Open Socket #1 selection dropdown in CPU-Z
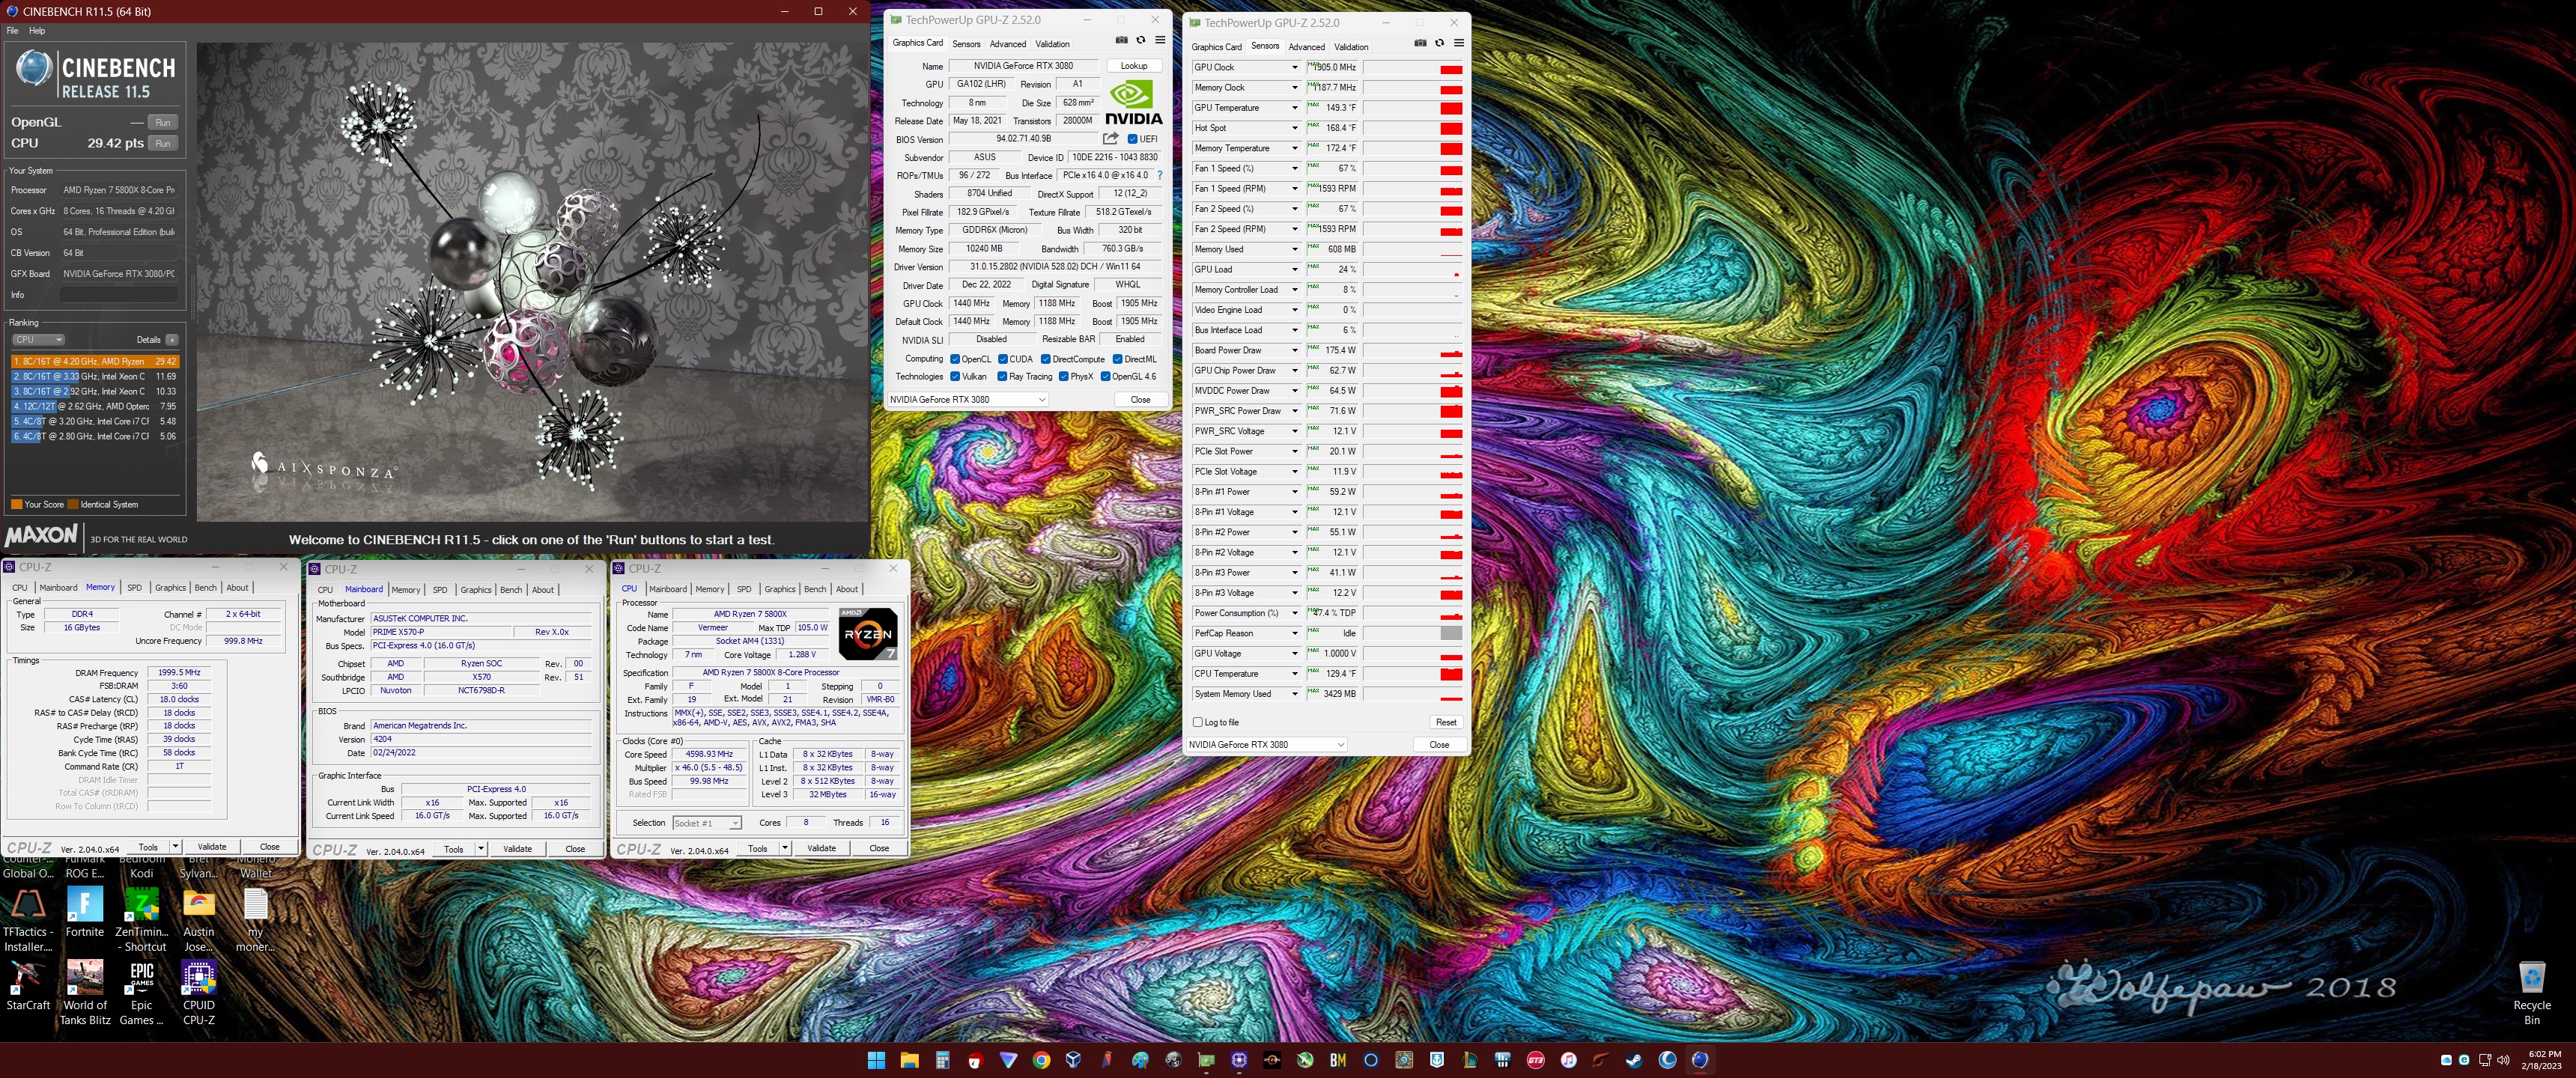This screenshot has width=2576, height=1078. [x=706, y=823]
